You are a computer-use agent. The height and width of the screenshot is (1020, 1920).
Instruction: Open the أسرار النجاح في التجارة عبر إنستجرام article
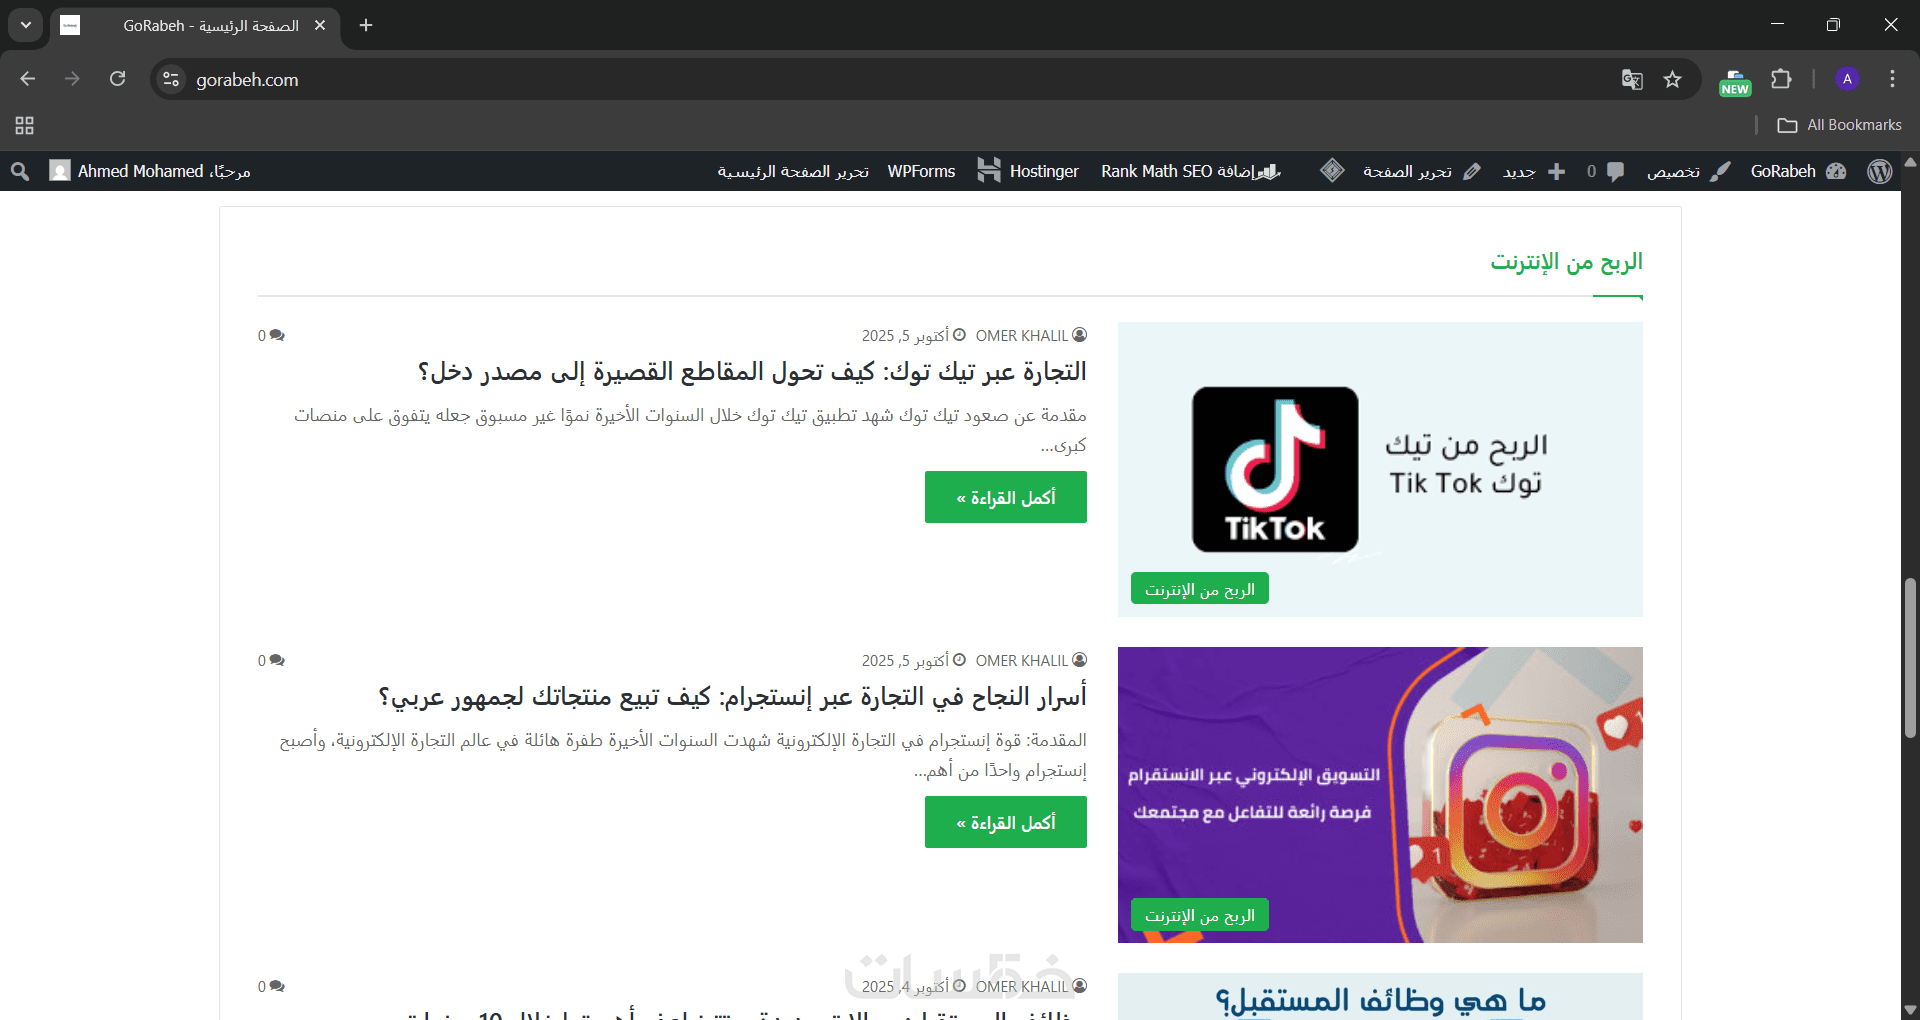point(733,697)
